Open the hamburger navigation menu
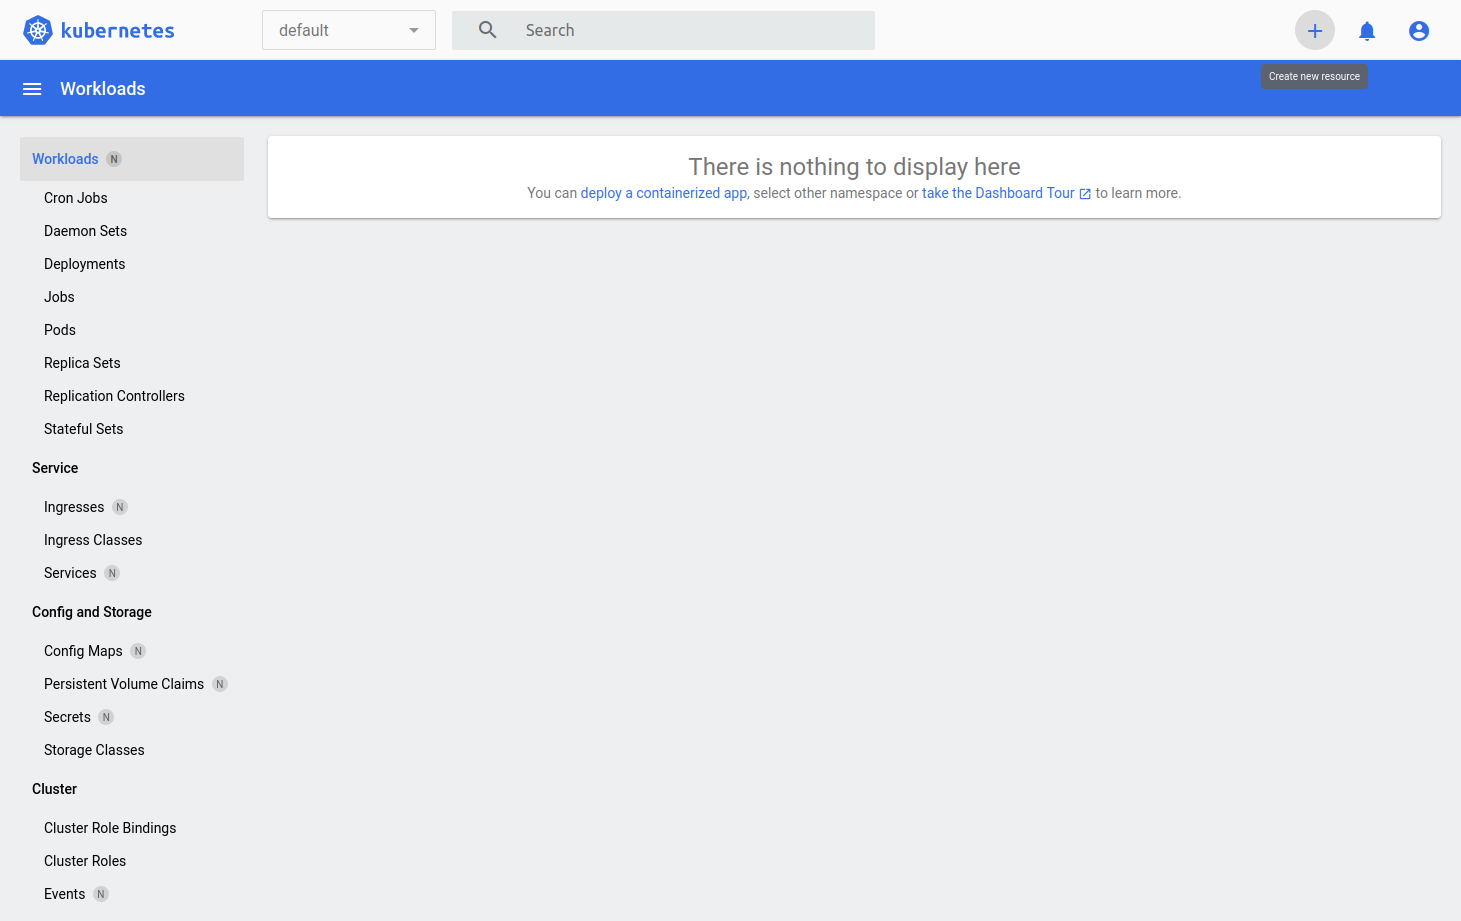The image size is (1461, 921). [x=32, y=88]
